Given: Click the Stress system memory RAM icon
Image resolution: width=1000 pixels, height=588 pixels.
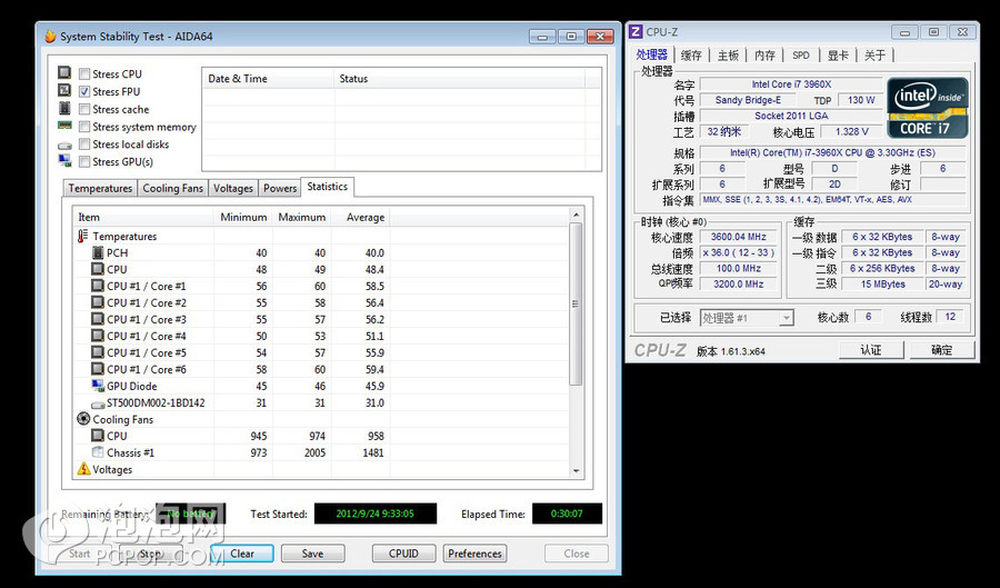Looking at the screenshot, I should pos(64,126).
